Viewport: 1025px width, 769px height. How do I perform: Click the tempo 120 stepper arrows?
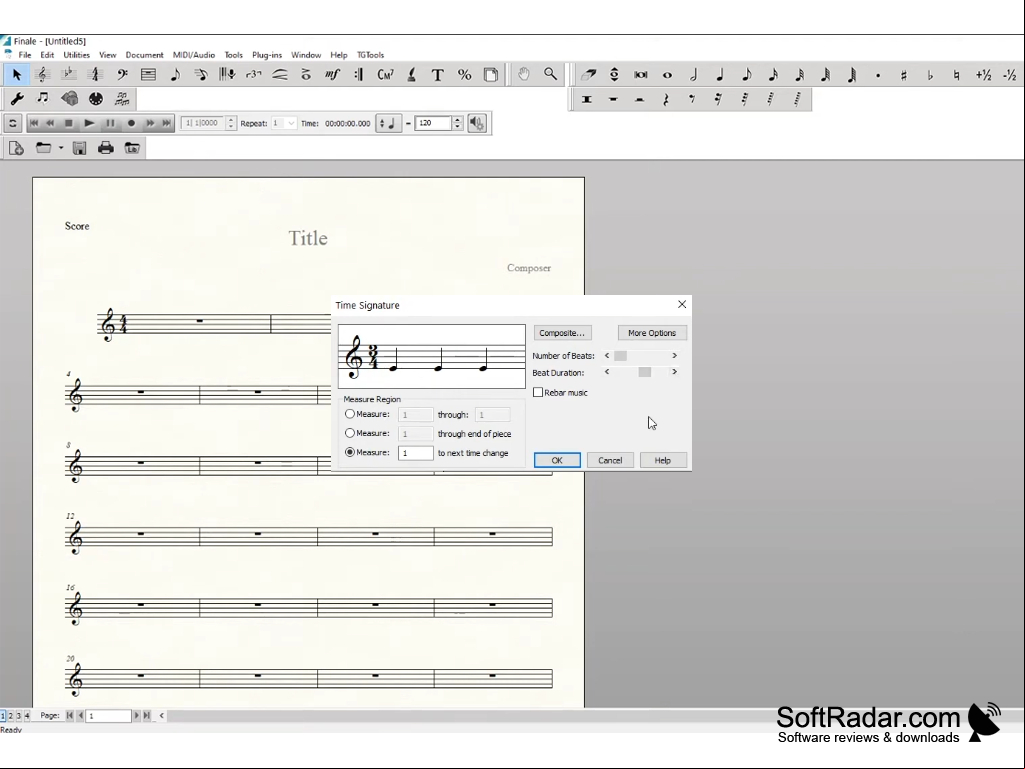click(458, 123)
